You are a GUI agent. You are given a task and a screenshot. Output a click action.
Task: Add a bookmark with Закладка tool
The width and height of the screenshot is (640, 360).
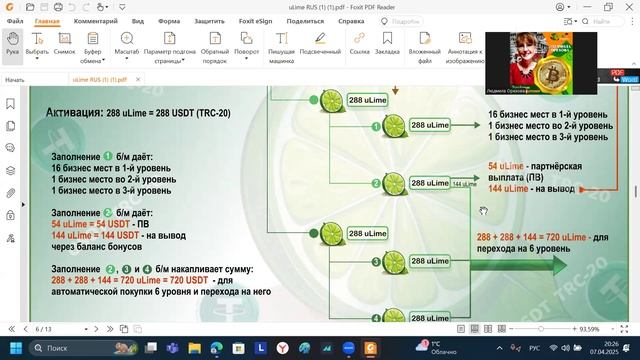click(x=387, y=44)
